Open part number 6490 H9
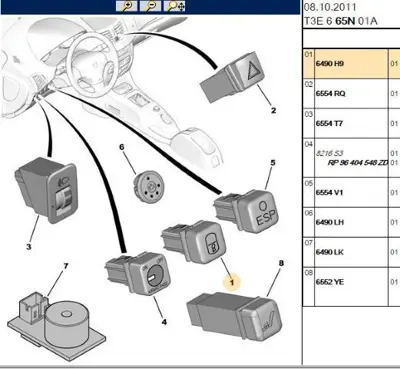 click(330, 63)
